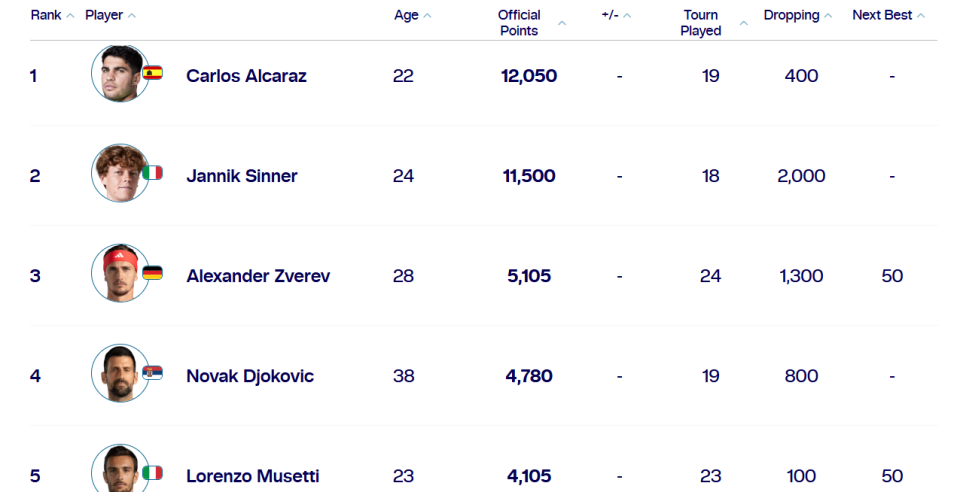Click the Spanish flag icon
The image size is (960, 492).
pos(153,73)
